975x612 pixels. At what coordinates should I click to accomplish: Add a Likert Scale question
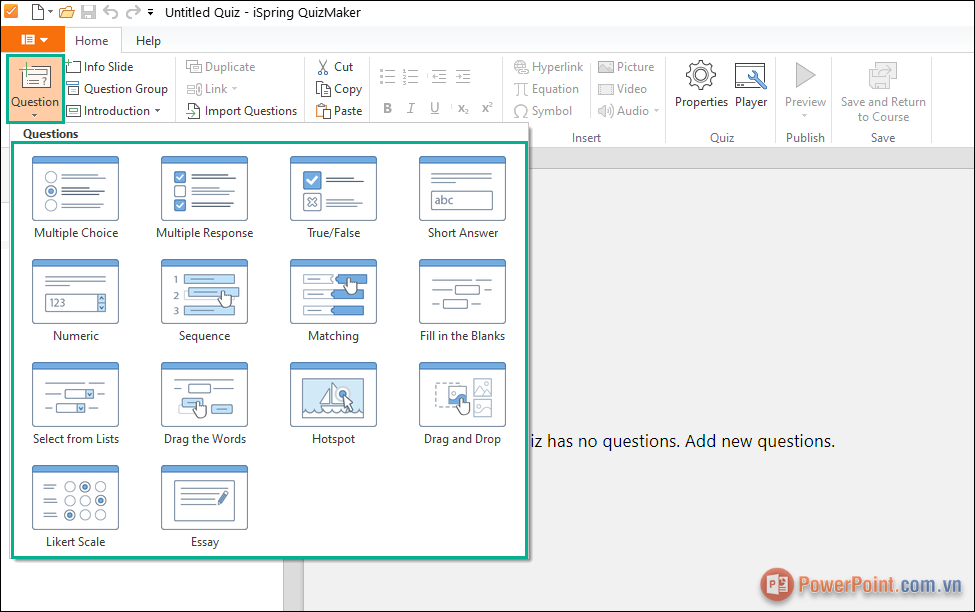pyautogui.click(x=75, y=507)
